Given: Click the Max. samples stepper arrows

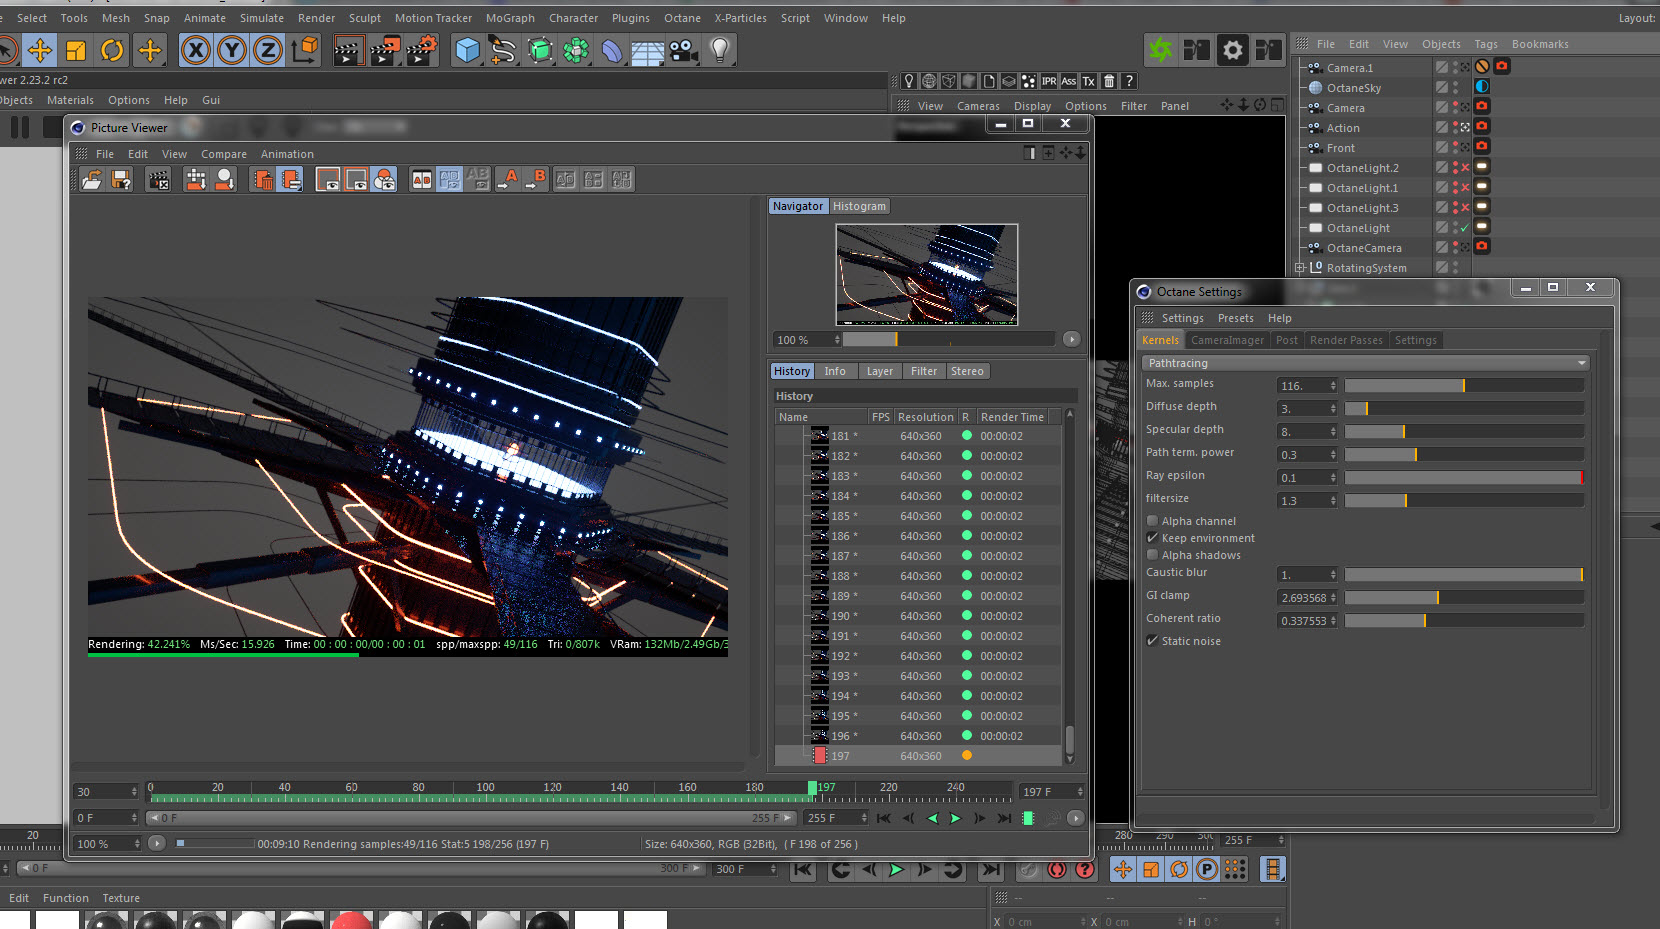Looking at the screenshot, I should click(1333, 386).
